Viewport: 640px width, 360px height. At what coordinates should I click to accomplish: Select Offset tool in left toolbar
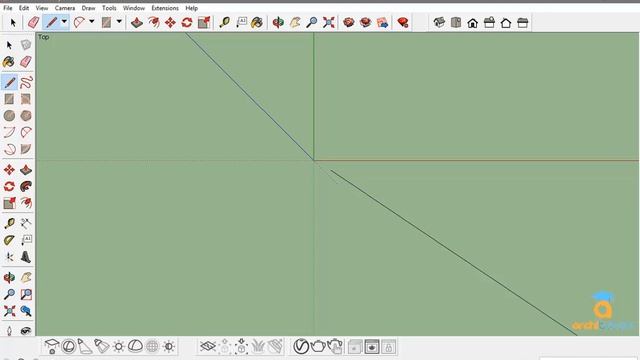26,203
